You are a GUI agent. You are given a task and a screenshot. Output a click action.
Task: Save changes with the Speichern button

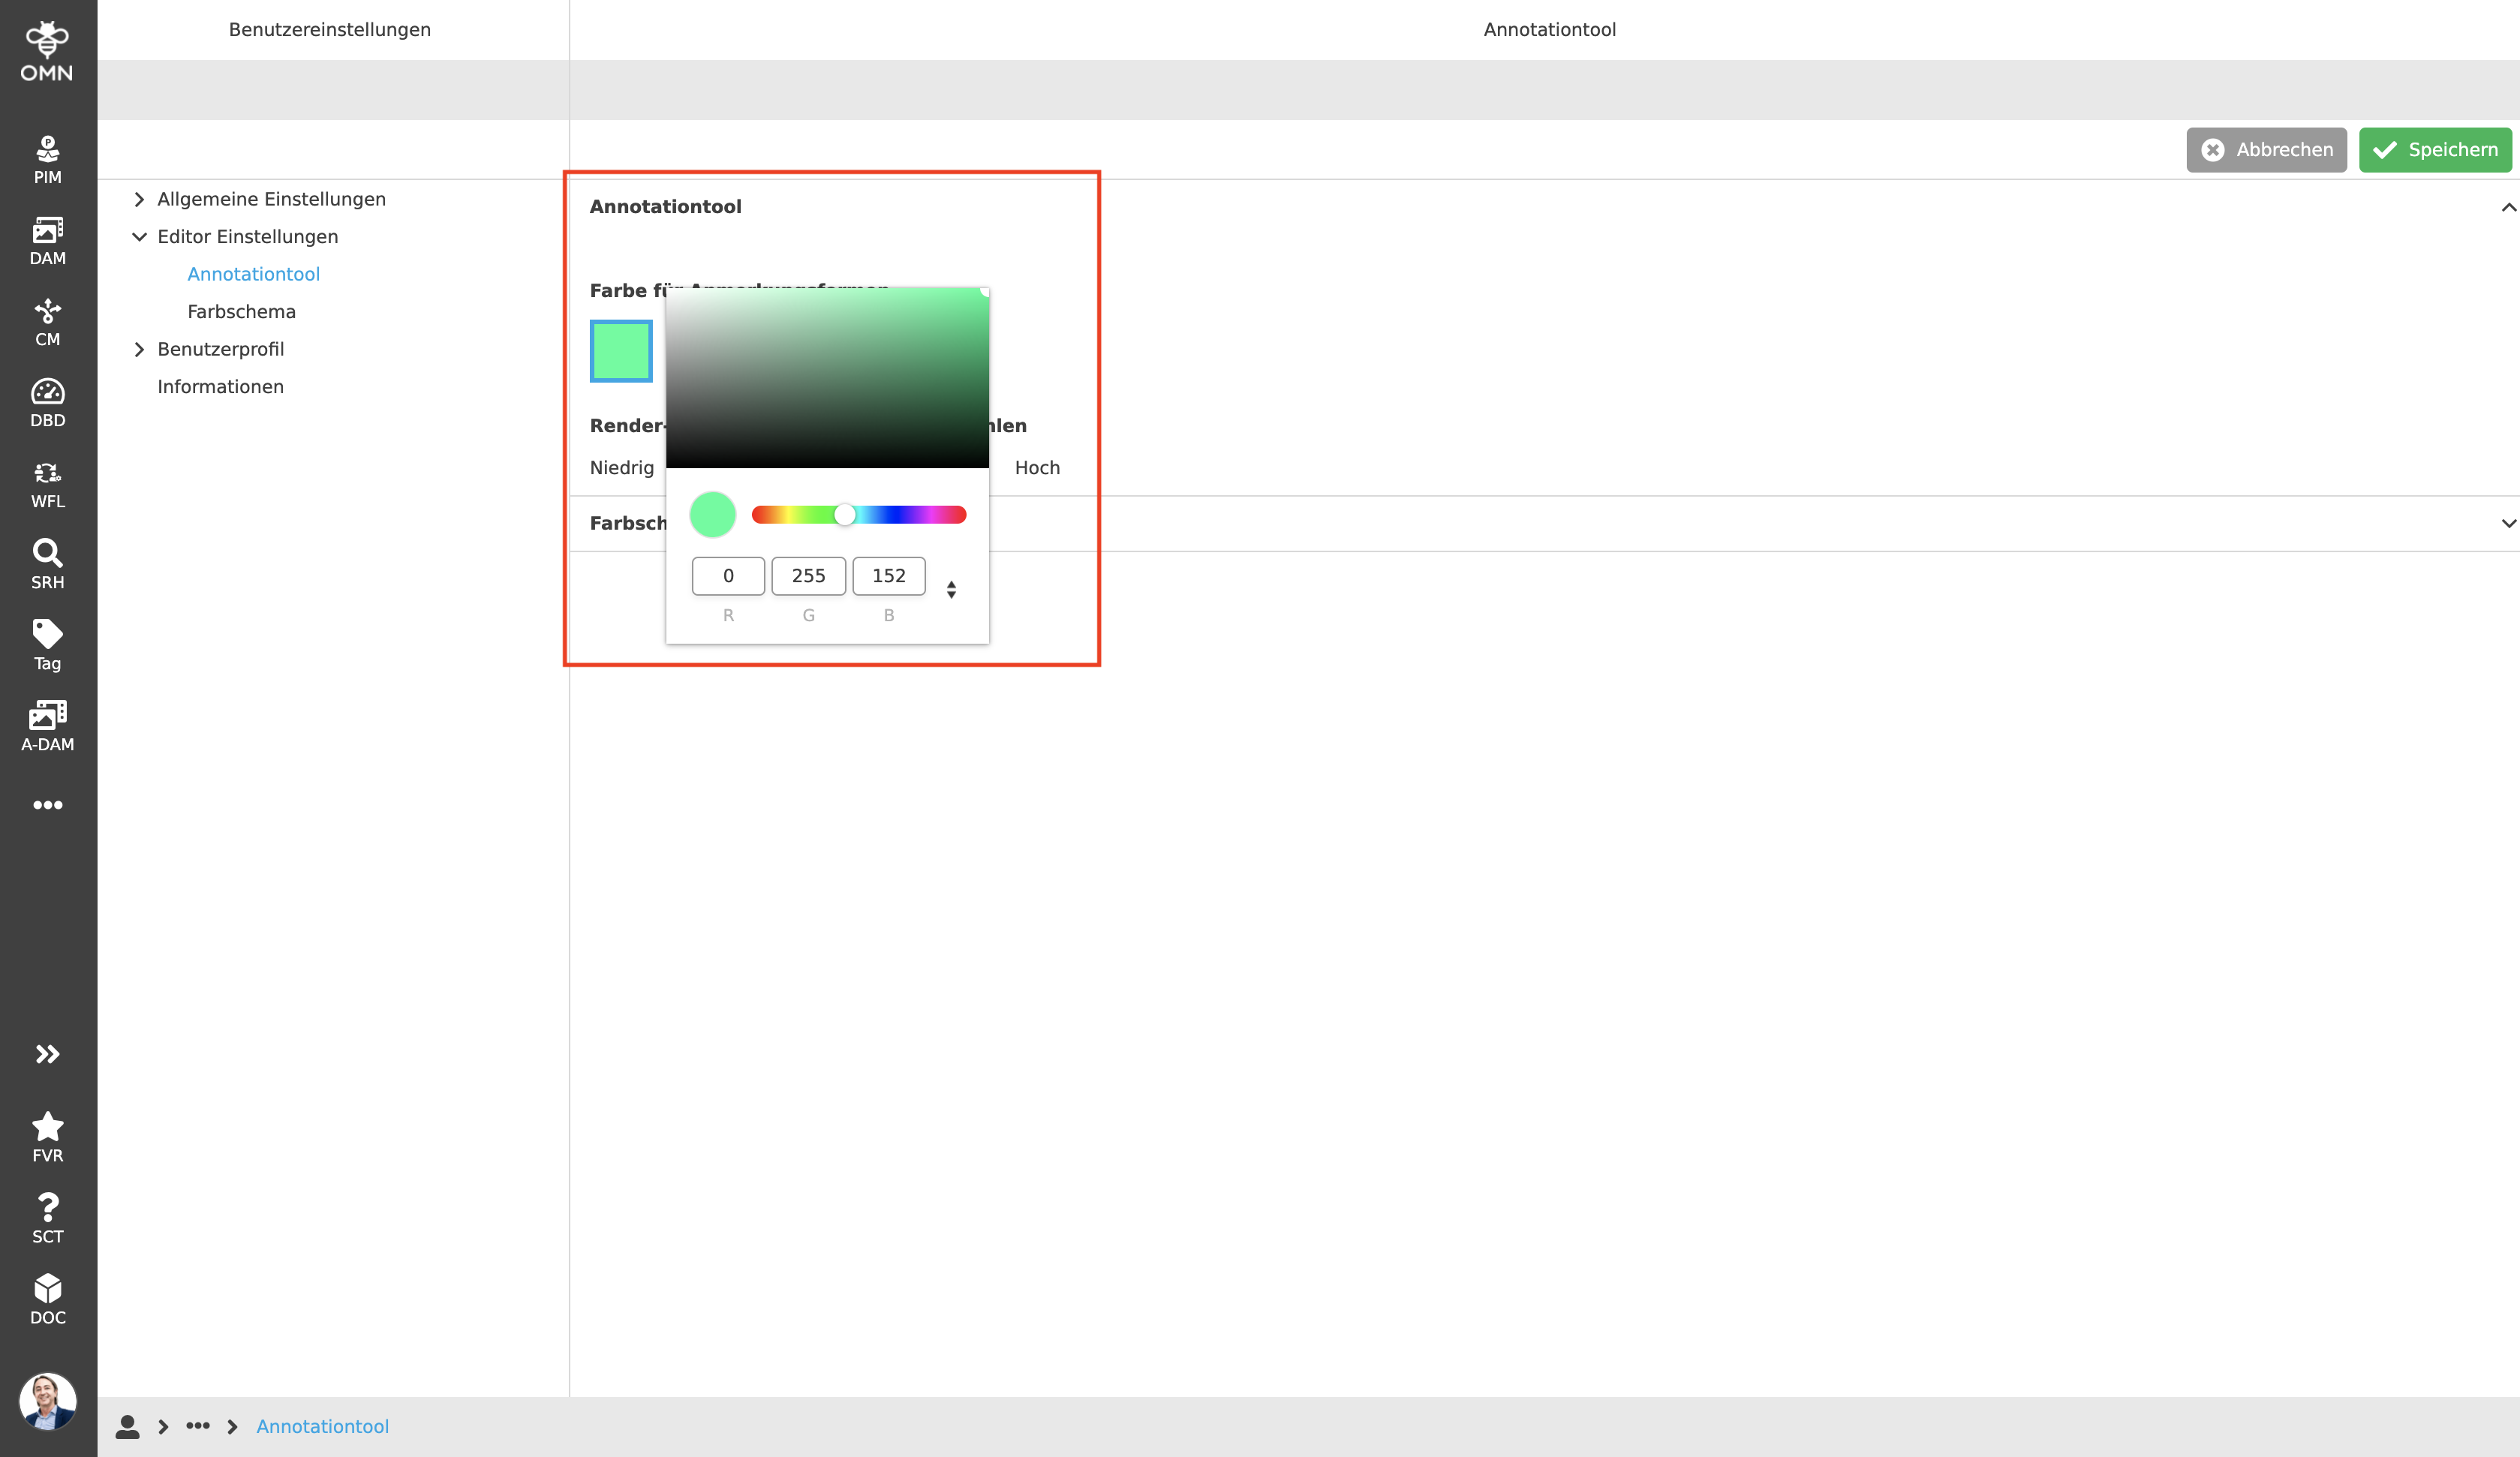[2435, 149]
